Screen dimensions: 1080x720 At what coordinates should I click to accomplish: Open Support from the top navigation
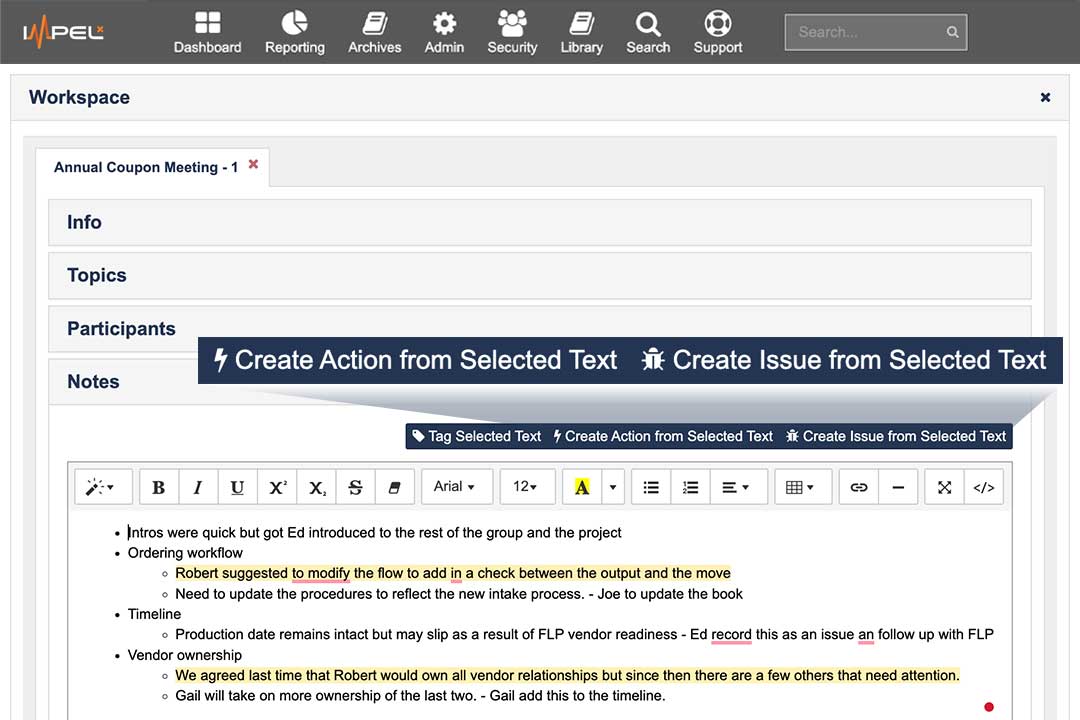tap(718, 32)
